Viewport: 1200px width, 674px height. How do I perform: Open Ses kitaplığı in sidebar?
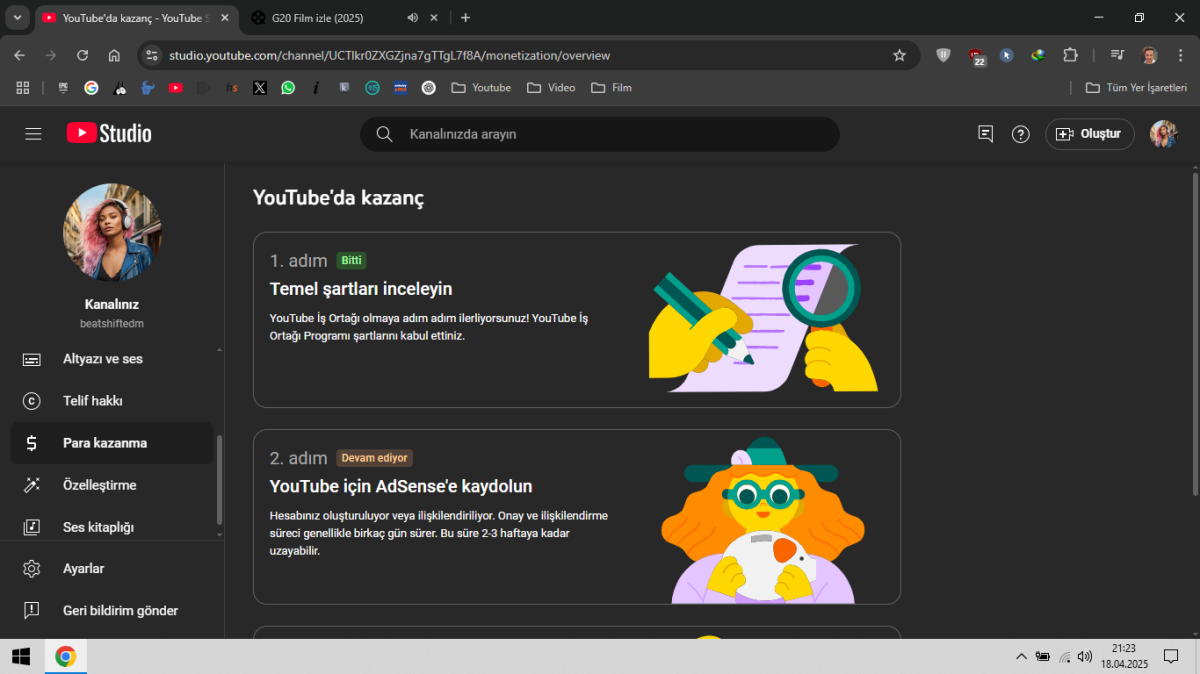click(112, 527)
